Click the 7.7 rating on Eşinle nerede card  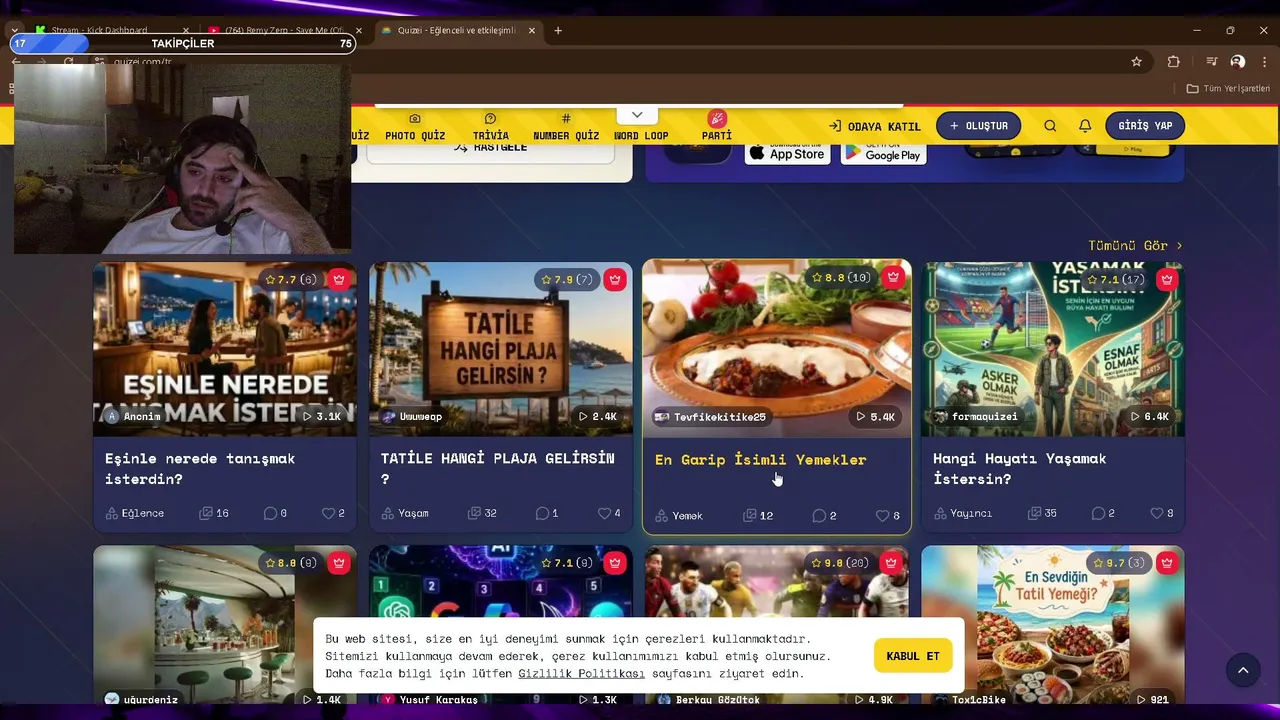[290, 280]
